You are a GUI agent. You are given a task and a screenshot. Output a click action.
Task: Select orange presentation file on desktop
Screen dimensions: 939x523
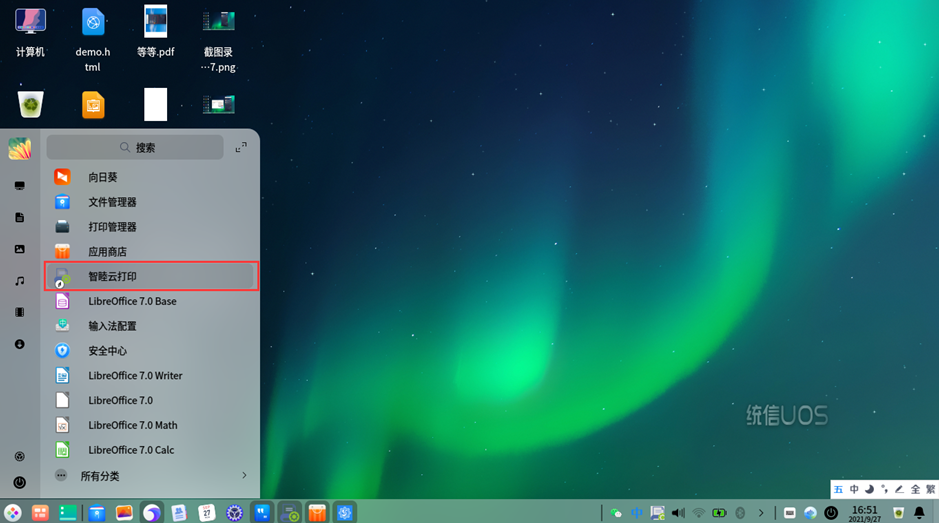point(93,105)
